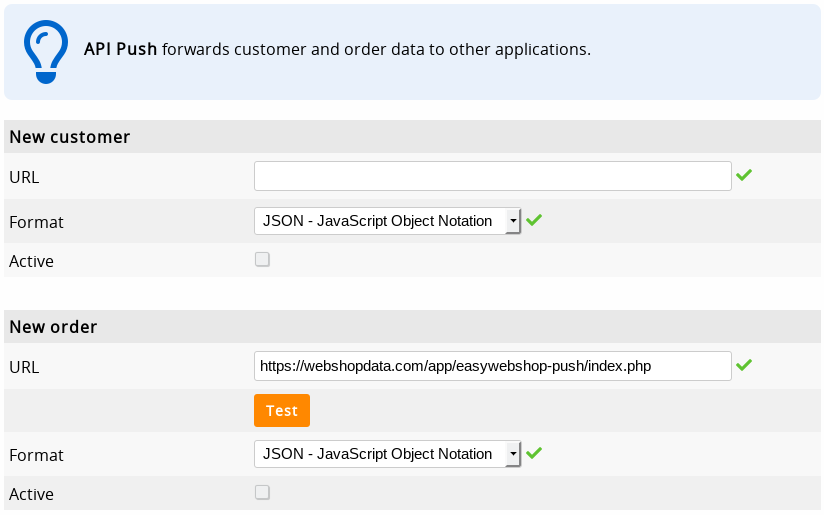The height and width of the screenshot is (515, 824).
Task: Click the Format label in New customer
Action: point(36,222)
